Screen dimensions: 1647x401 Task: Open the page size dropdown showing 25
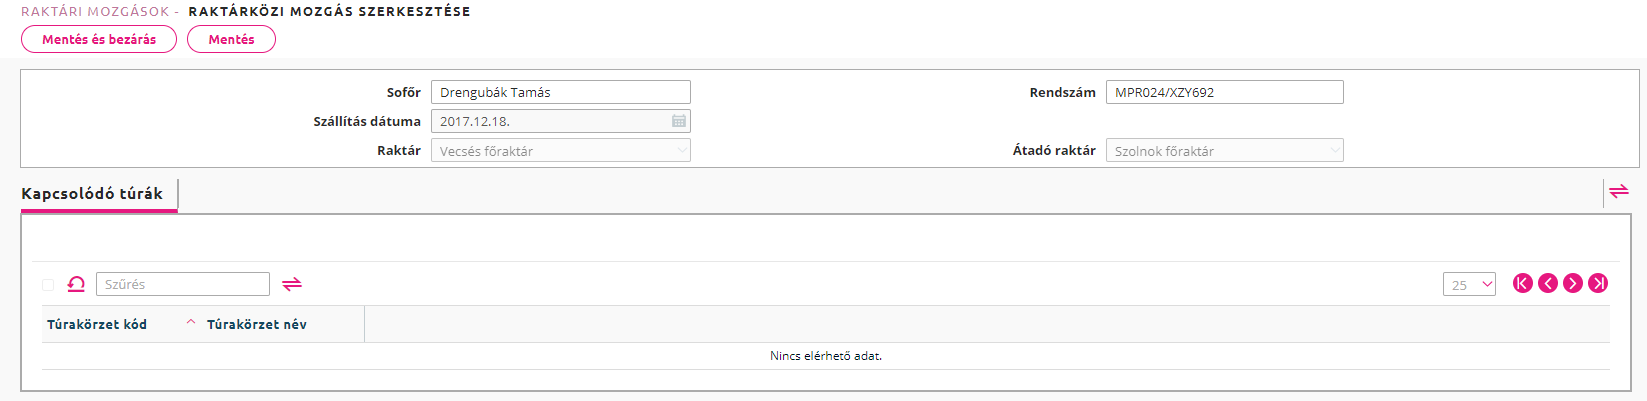coord(1469,284)
